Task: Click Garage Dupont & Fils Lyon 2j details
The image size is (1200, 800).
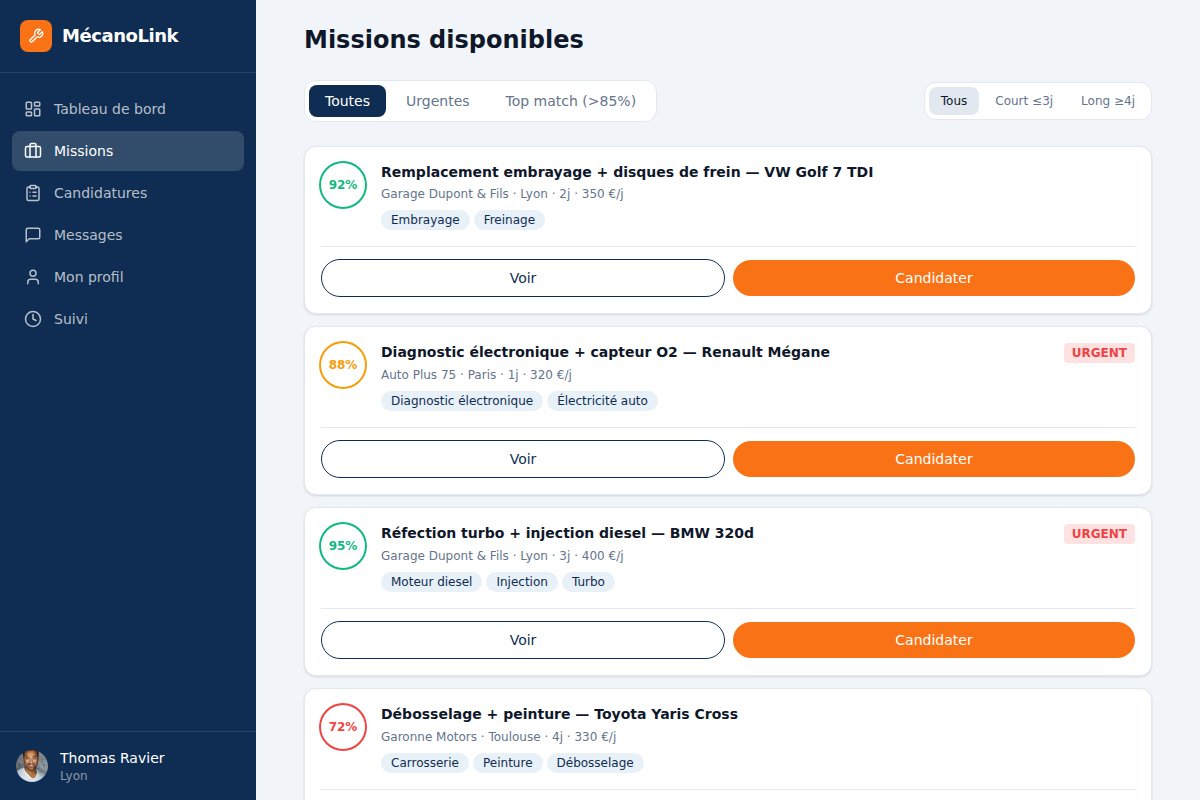Action: click(502, 194)
